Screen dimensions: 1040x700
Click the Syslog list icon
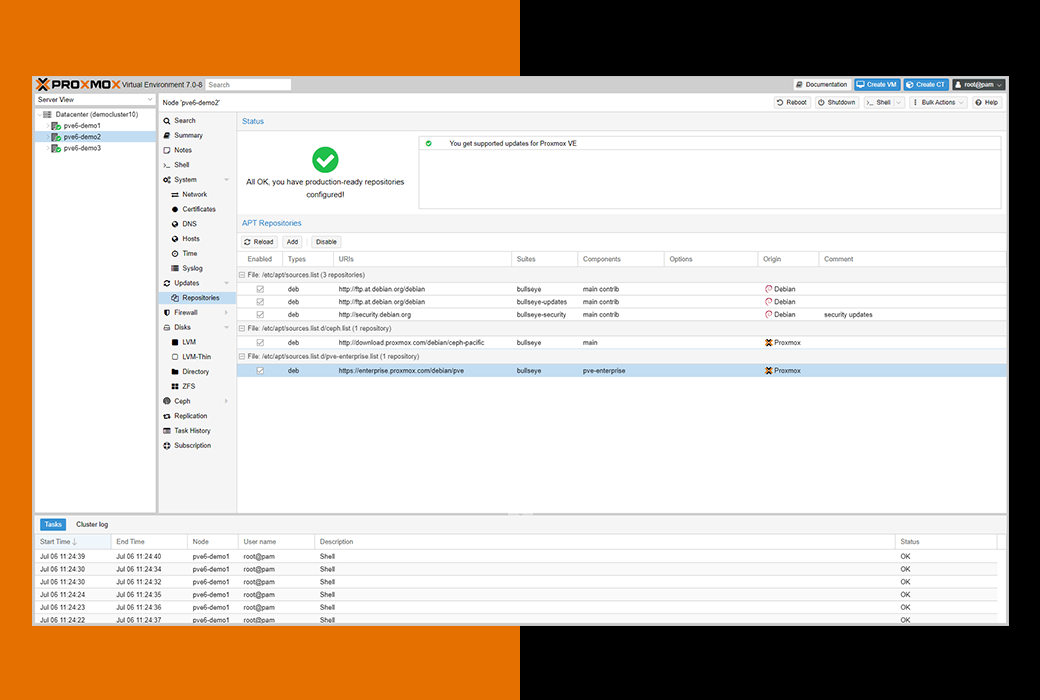[x=175, y=268]
